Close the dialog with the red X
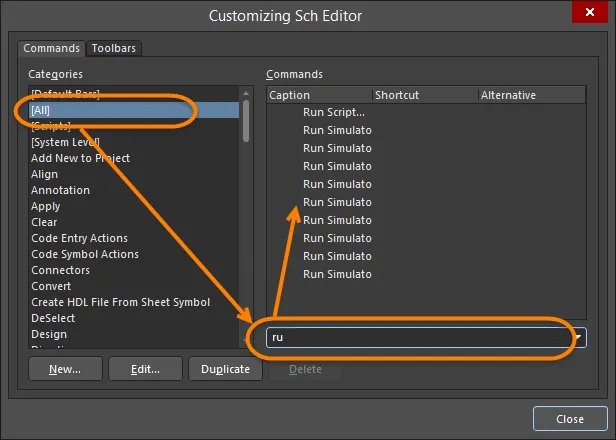This screenshot has height=440, width=616. pos(590,12)
